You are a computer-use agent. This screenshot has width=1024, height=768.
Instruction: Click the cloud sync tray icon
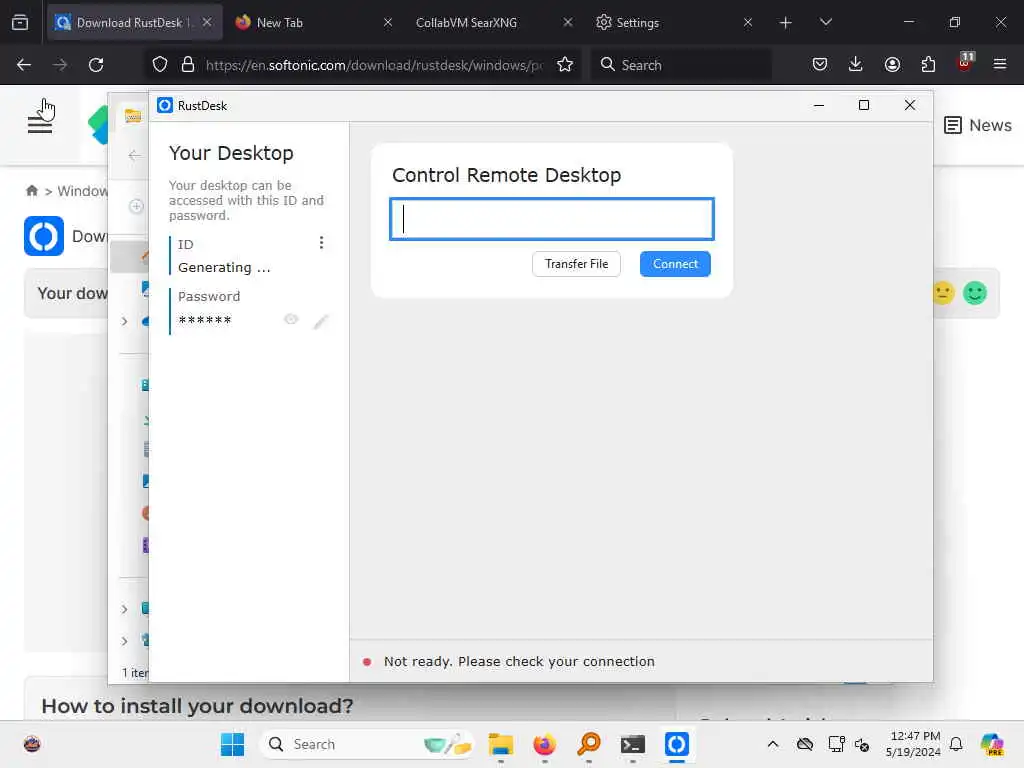click(x=805, y=744)
